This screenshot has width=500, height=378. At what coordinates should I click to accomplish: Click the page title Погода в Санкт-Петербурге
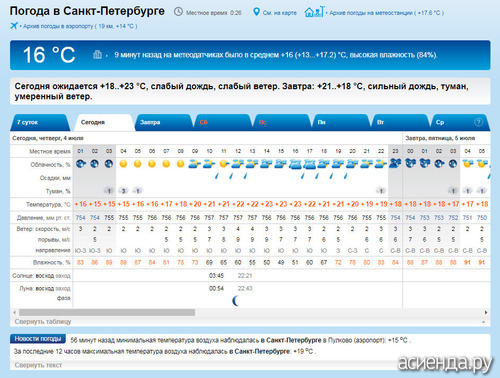[x=87, y=11]
